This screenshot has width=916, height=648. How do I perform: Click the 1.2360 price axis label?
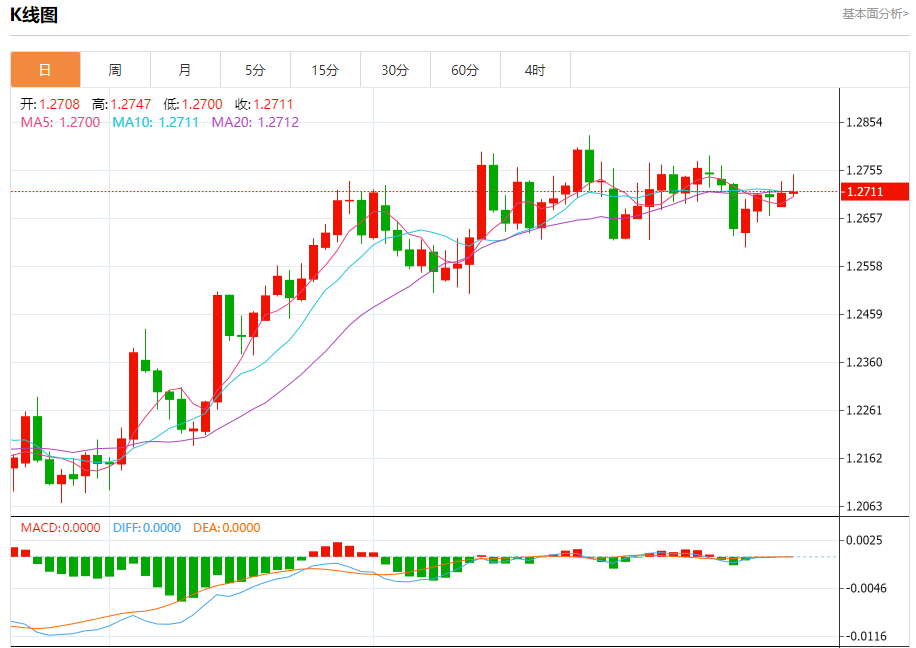[864, 362]
